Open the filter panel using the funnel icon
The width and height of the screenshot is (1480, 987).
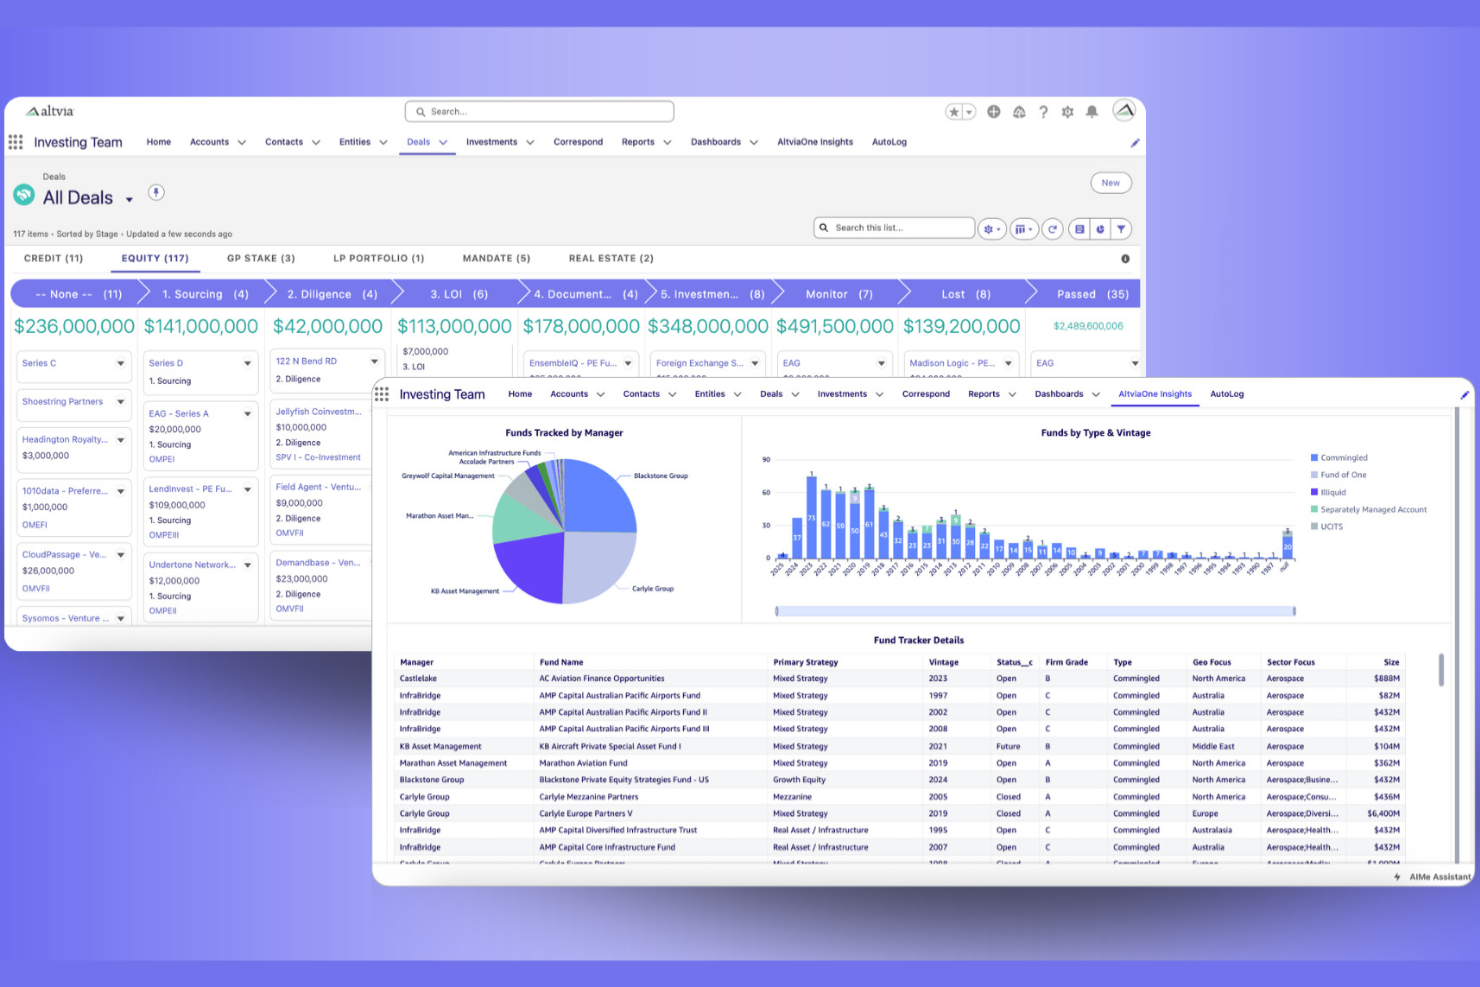pyautogui.click(x=1121, y=228)
